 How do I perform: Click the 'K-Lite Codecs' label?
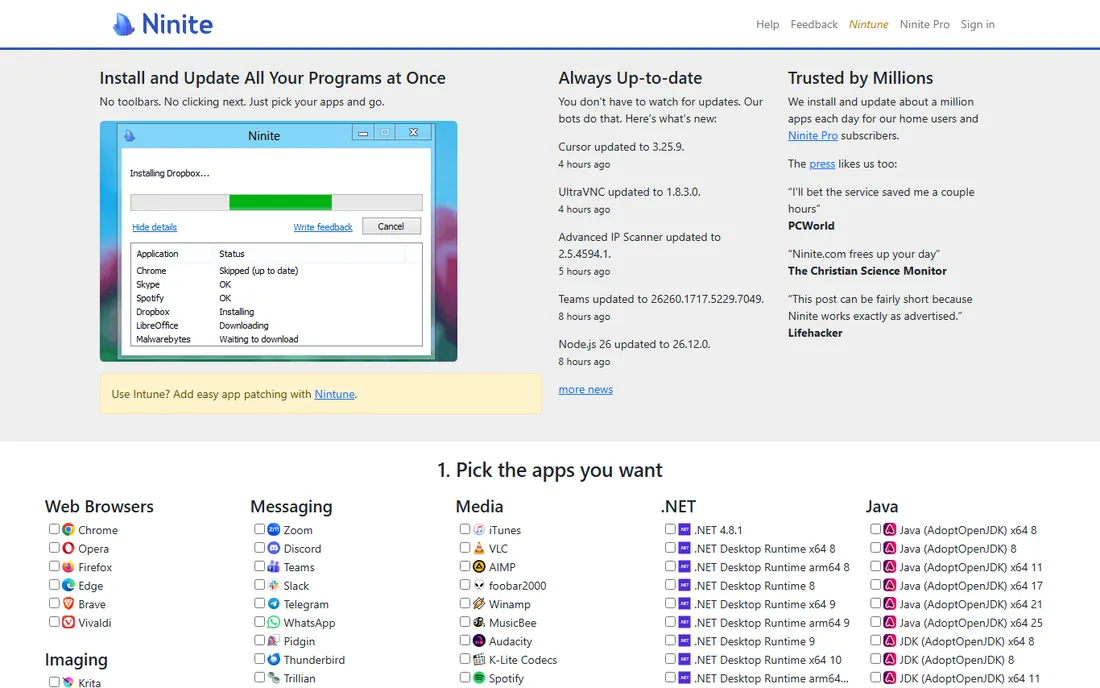click(523, 660)
